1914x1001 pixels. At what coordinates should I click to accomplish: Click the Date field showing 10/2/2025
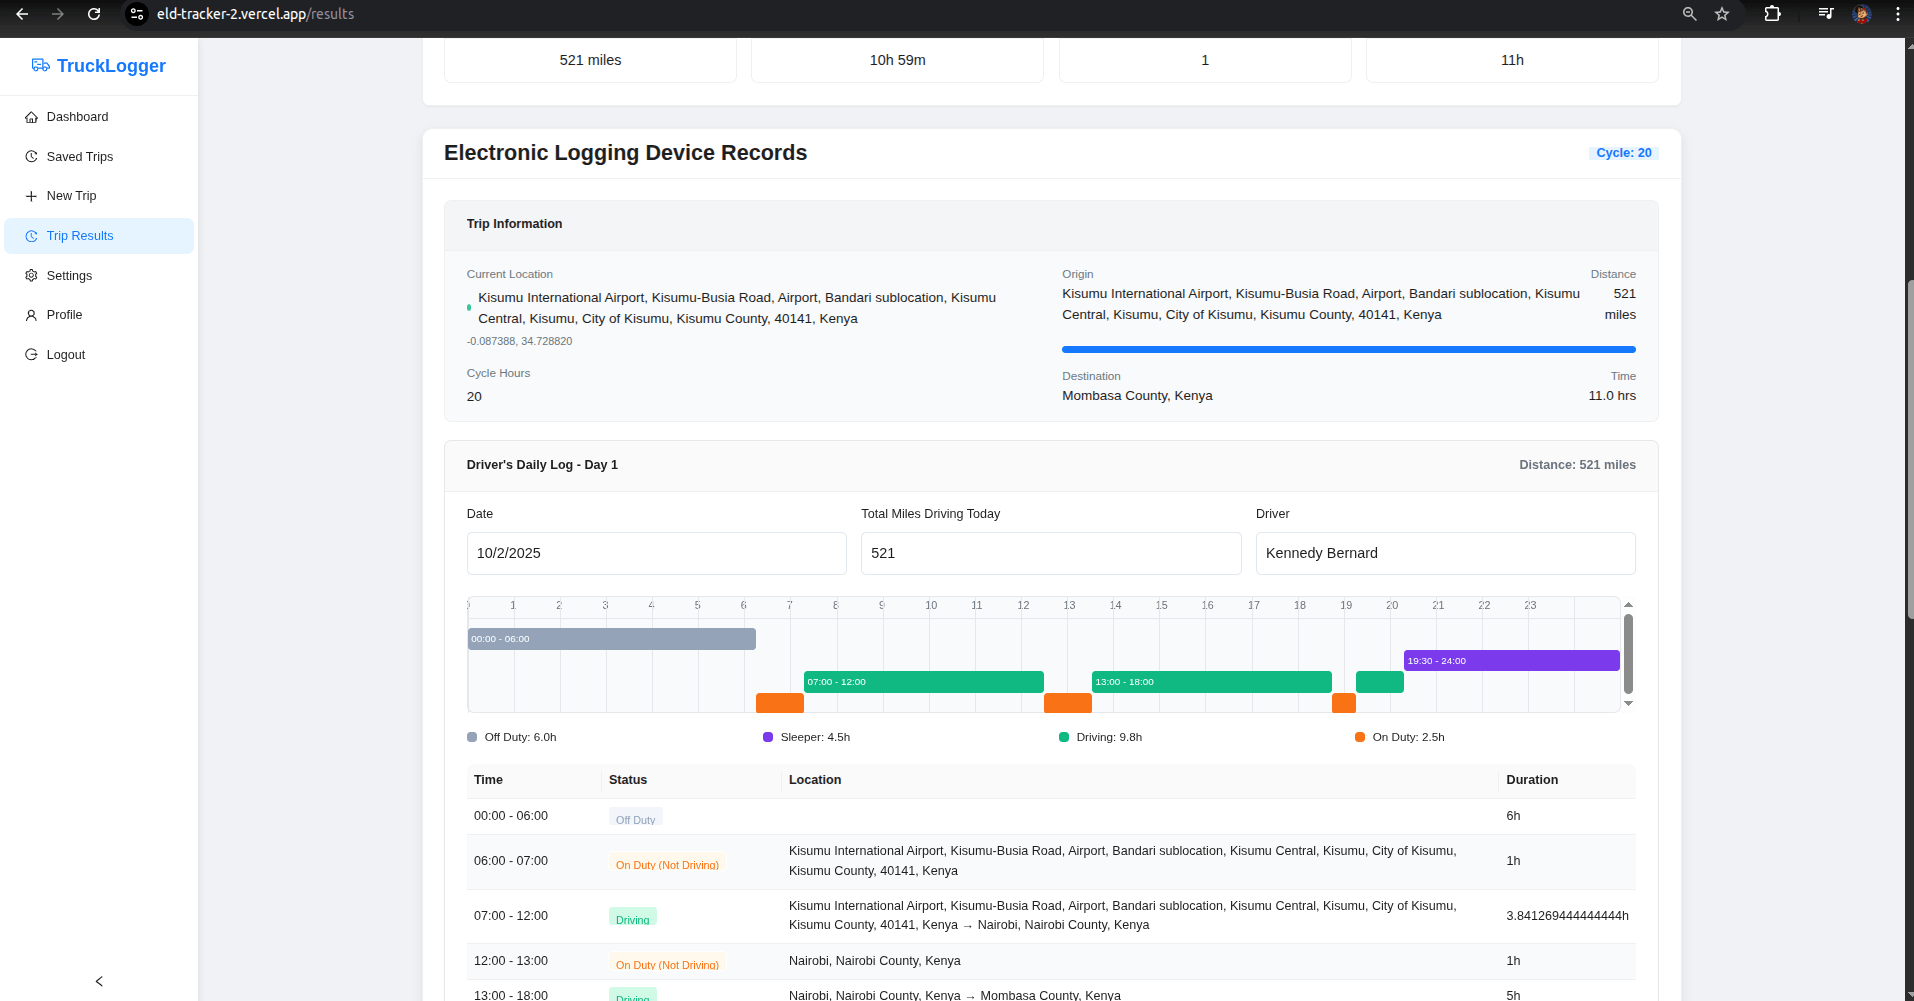pyautogui.click(x=656, y=553)
